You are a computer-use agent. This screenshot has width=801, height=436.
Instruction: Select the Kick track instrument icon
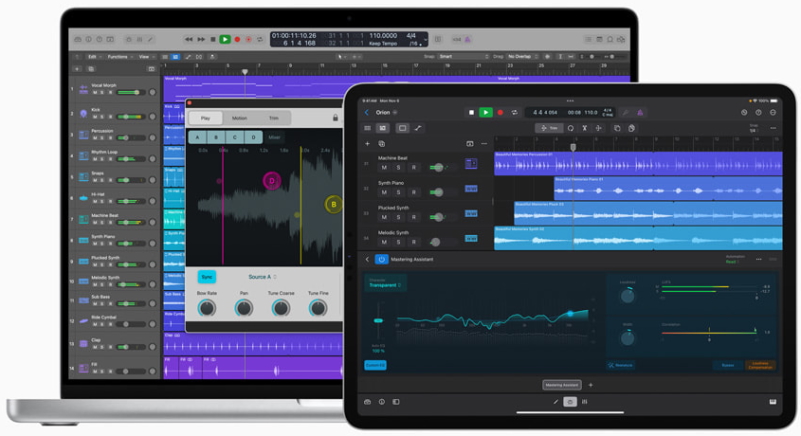84,113
